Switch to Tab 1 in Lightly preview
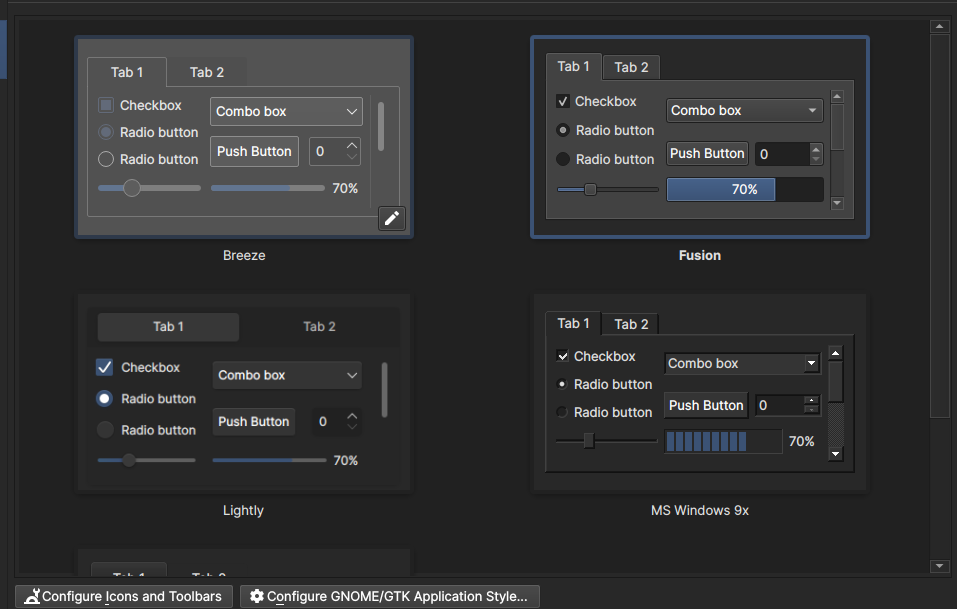957x609 pixels. coord(168,326)
